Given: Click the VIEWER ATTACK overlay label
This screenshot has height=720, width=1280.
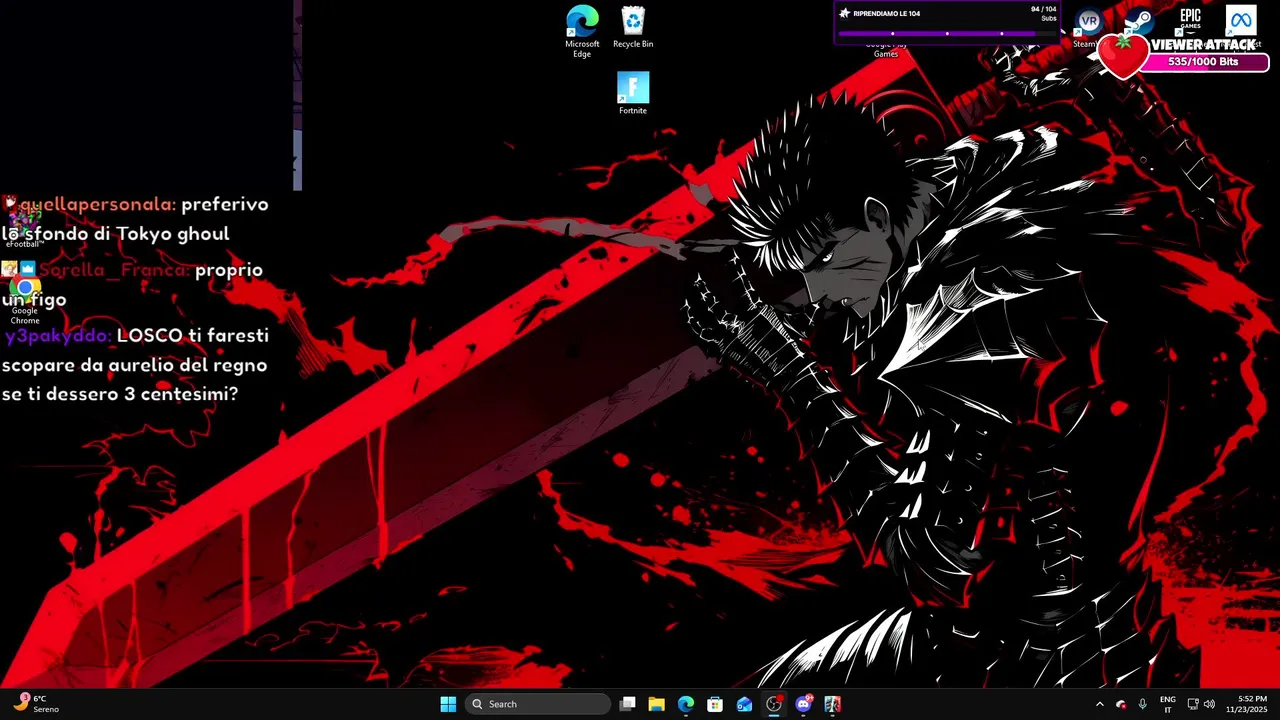Looking at the screenshot, I should pyautogui.click(x=1203, y=45).
